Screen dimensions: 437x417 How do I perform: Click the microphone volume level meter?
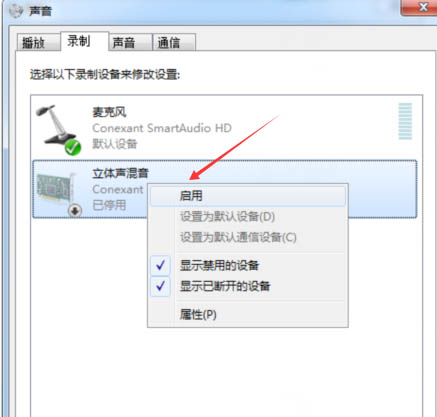point(405,121)
